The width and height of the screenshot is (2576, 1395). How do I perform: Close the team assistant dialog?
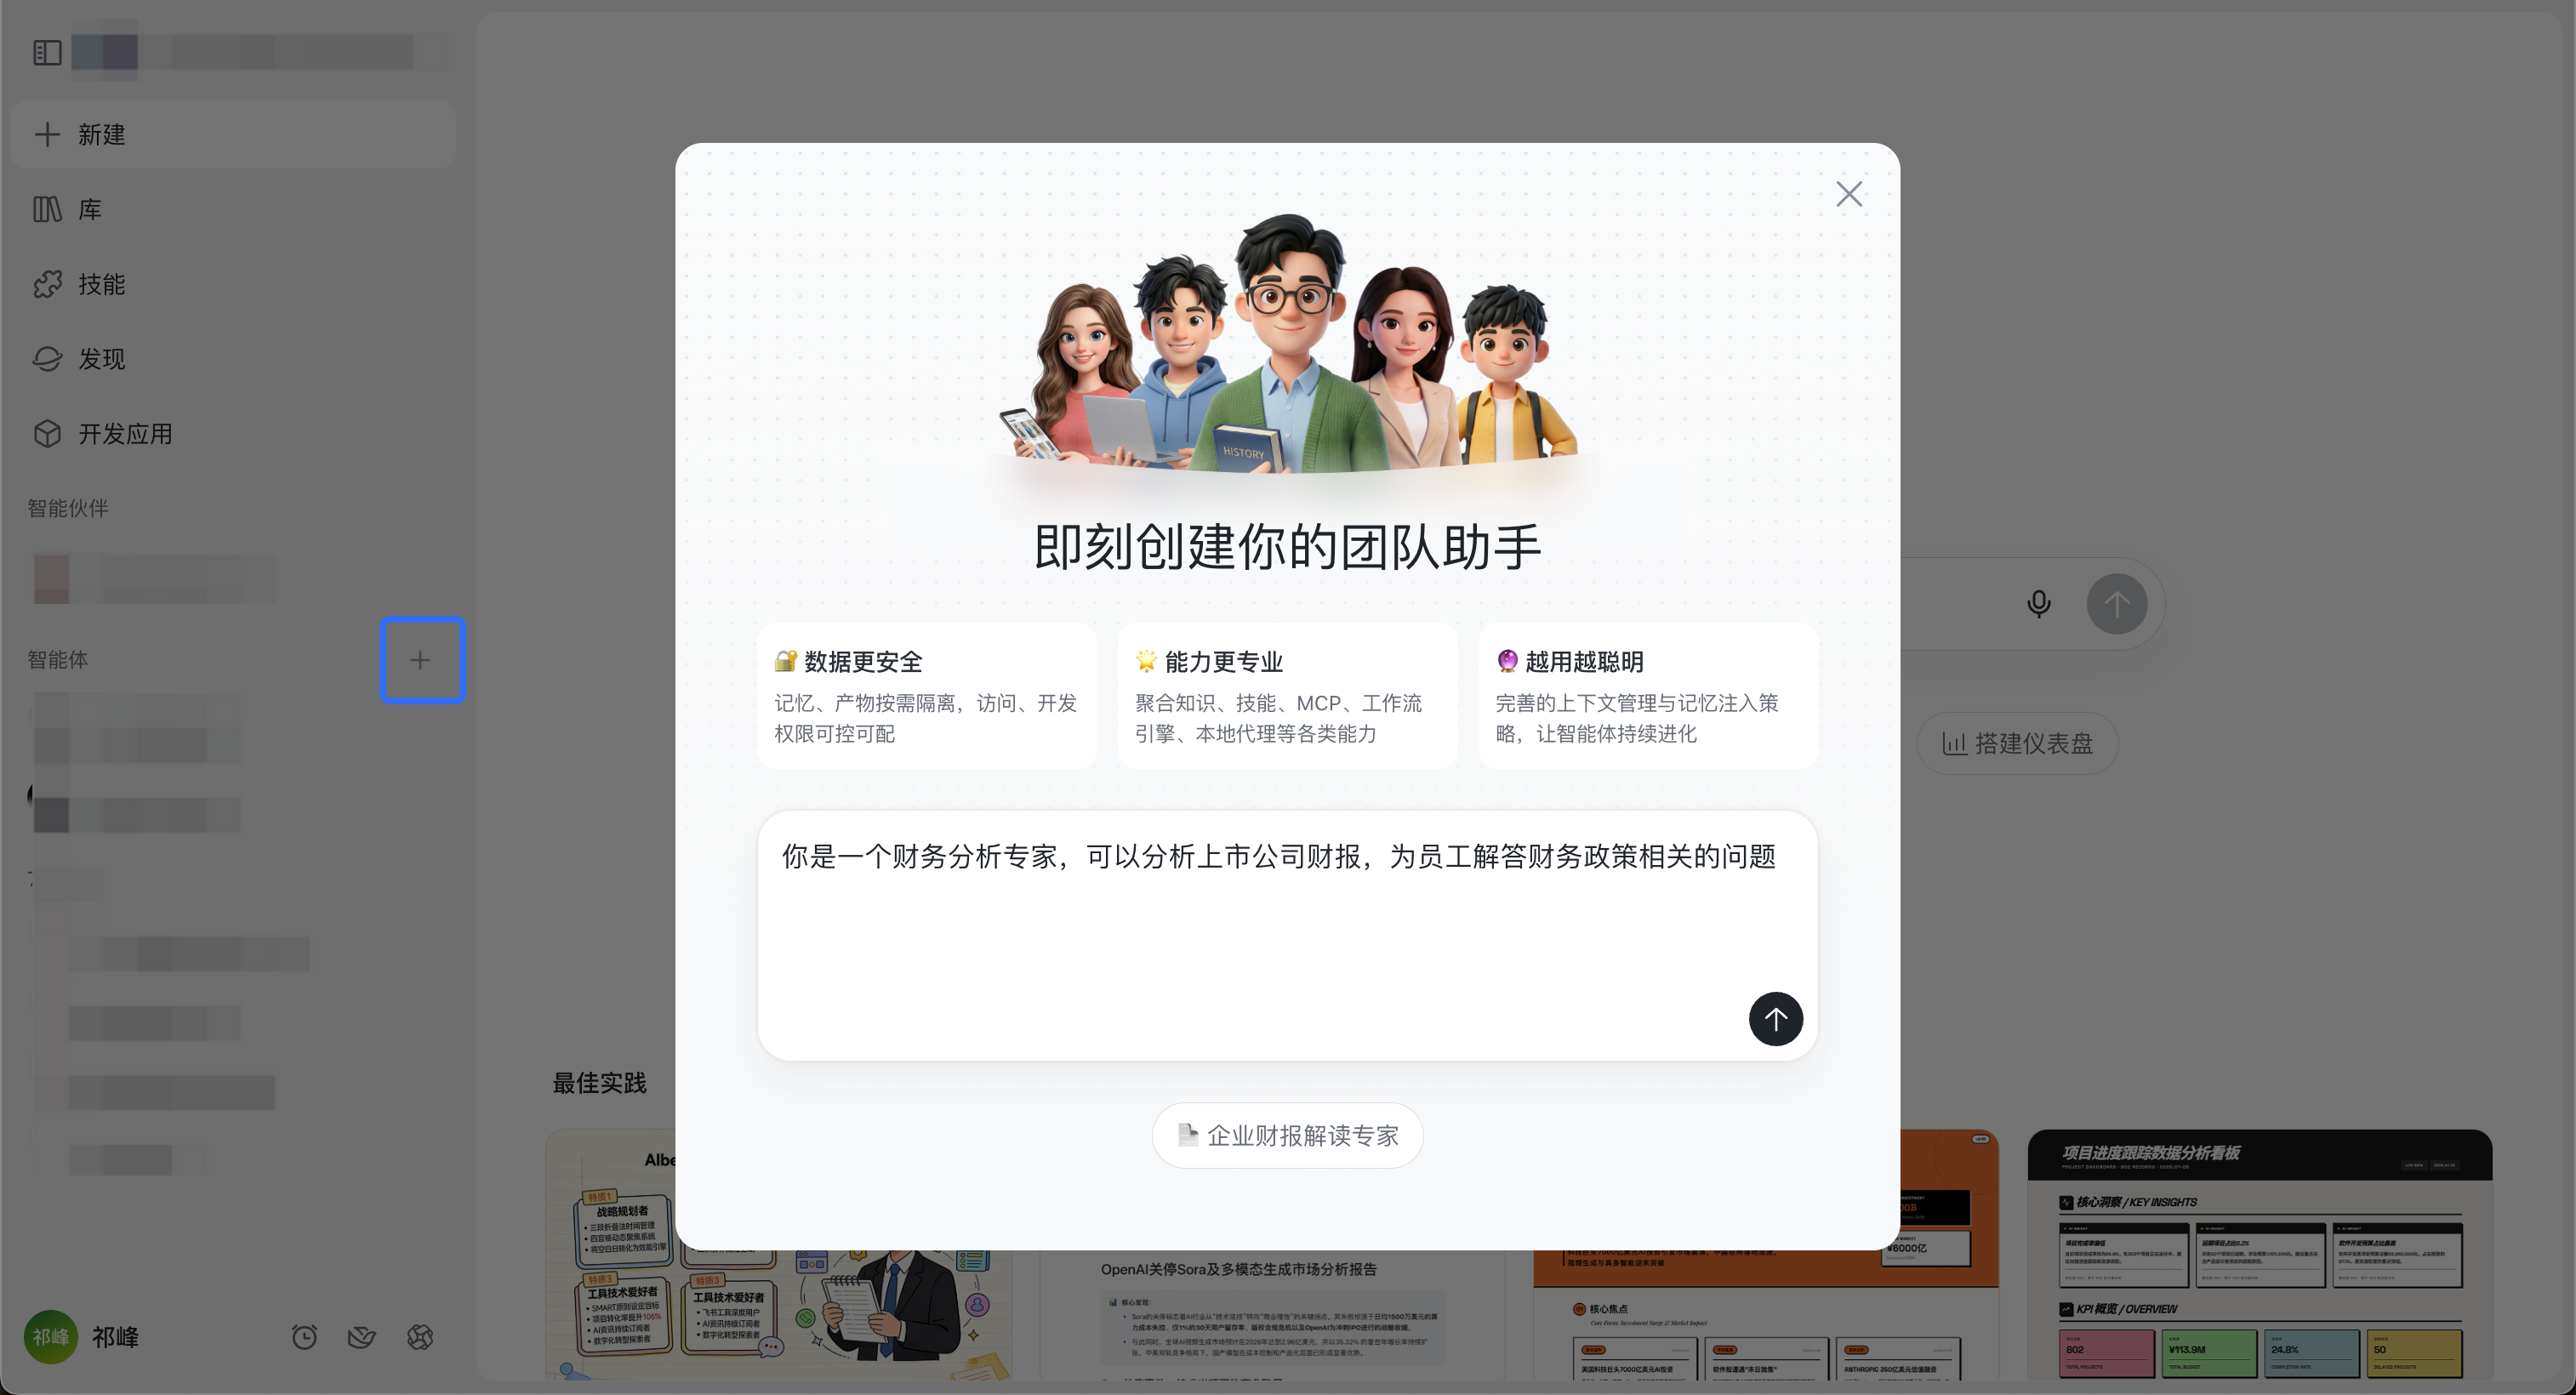click(1848, 194)
